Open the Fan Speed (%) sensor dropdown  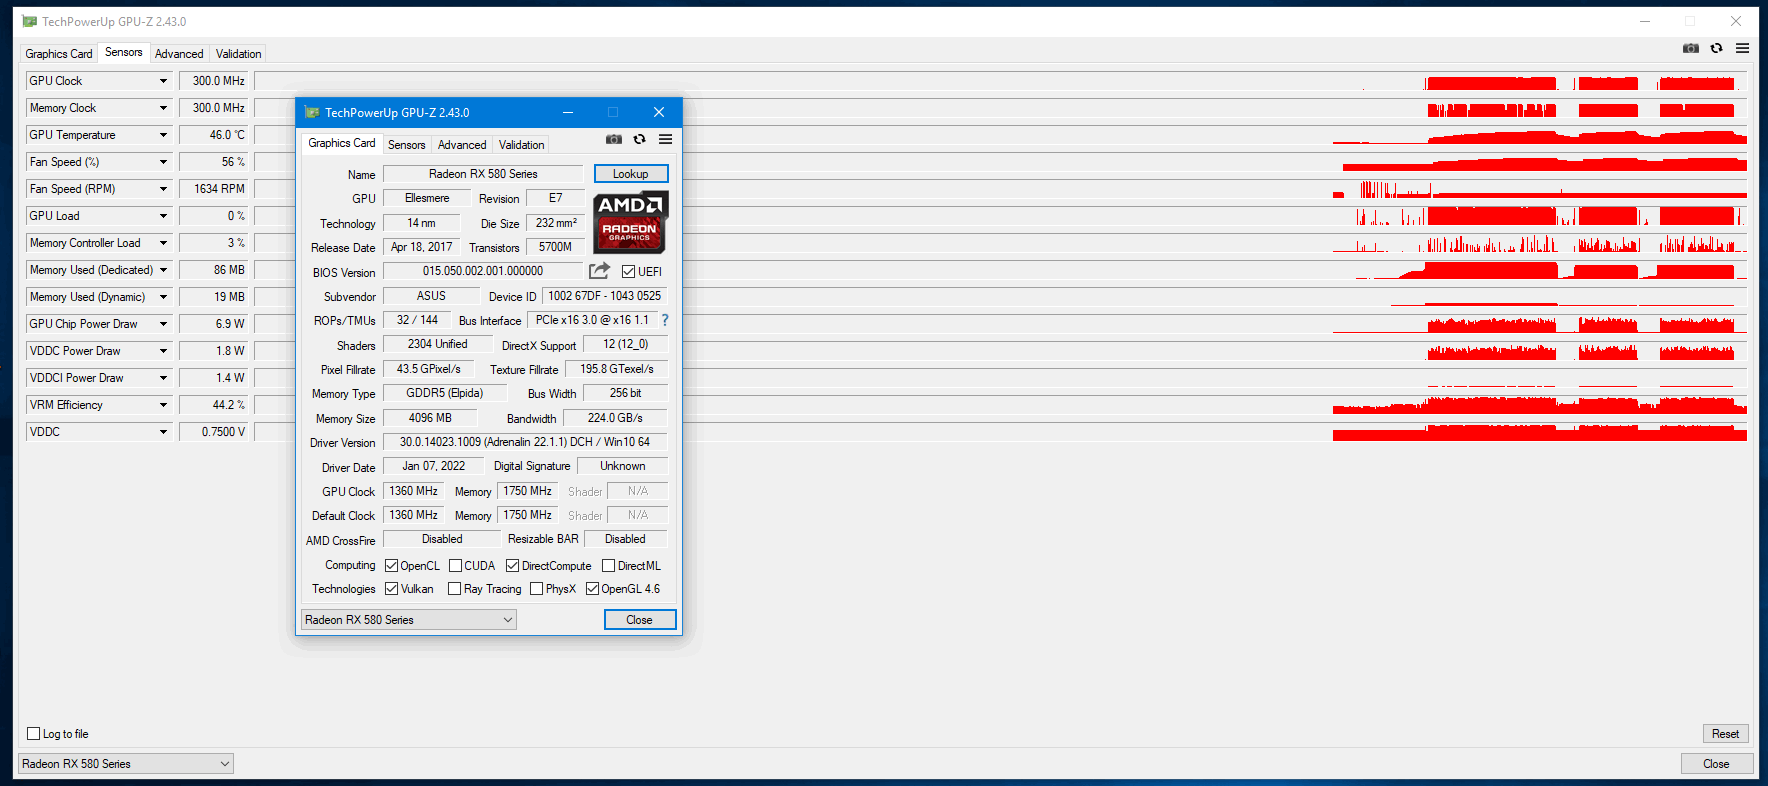pos(163,162)
